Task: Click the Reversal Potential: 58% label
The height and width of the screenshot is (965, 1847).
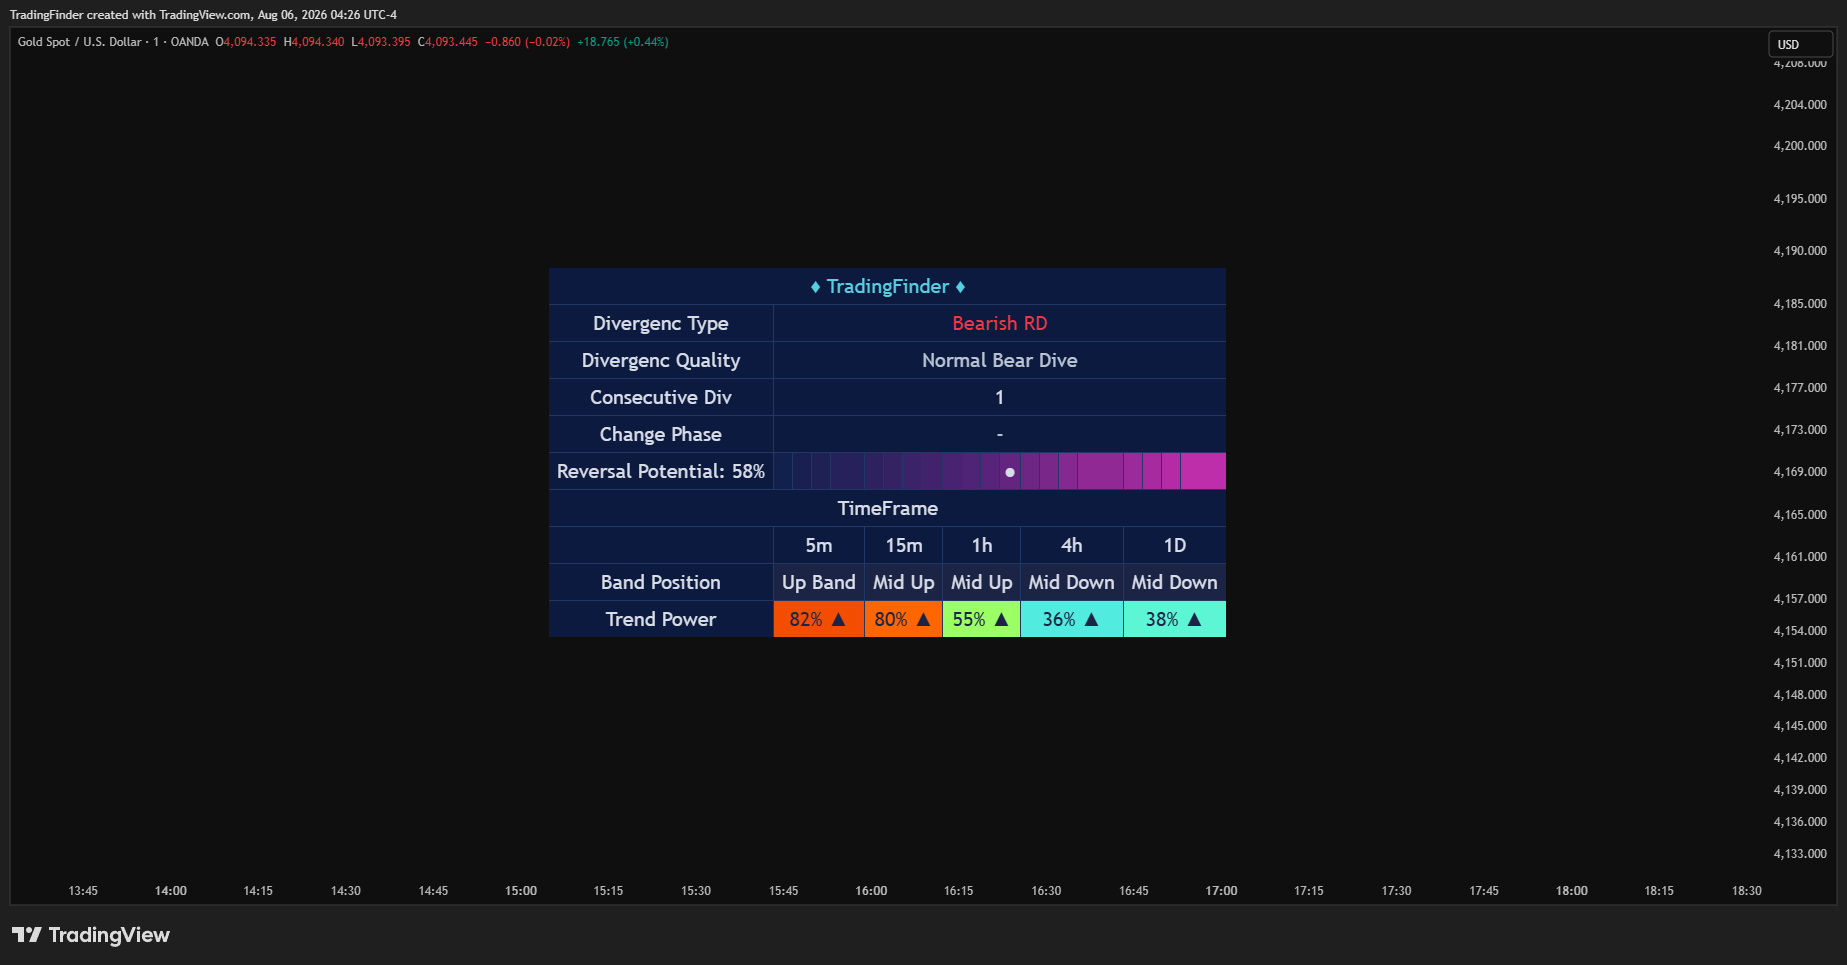Action: coord(661,472)
